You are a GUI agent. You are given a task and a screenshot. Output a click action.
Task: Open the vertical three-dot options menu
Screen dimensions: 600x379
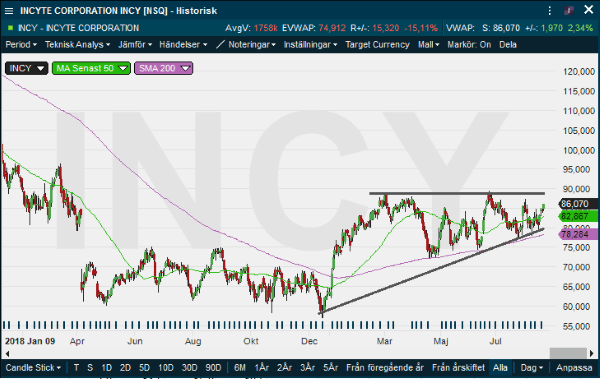pos(549,10)
